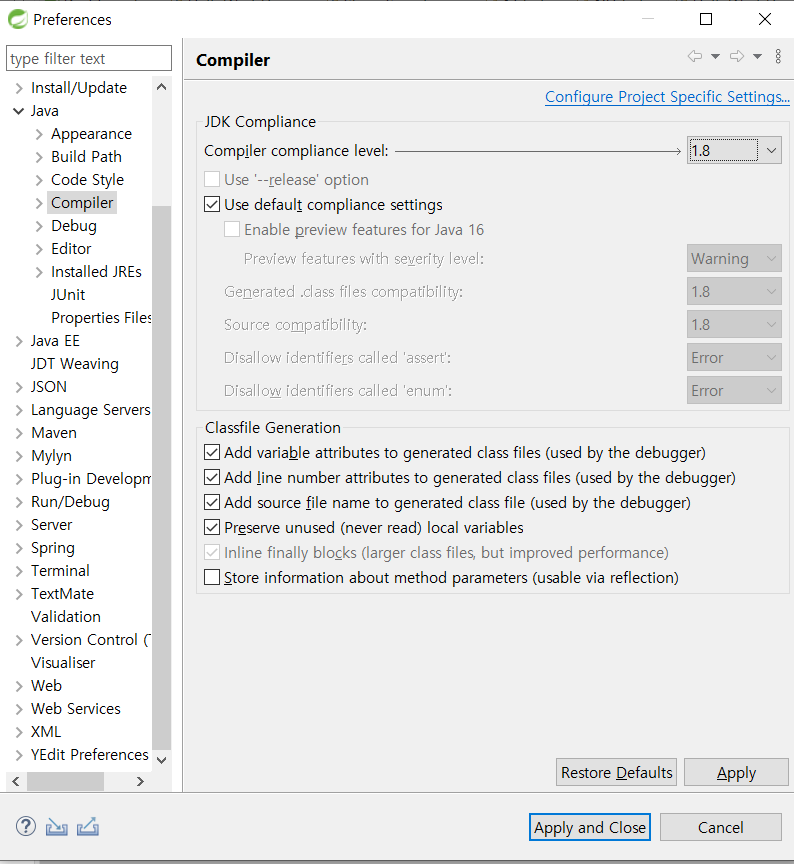Expand the Web Services node

(19, 709)
